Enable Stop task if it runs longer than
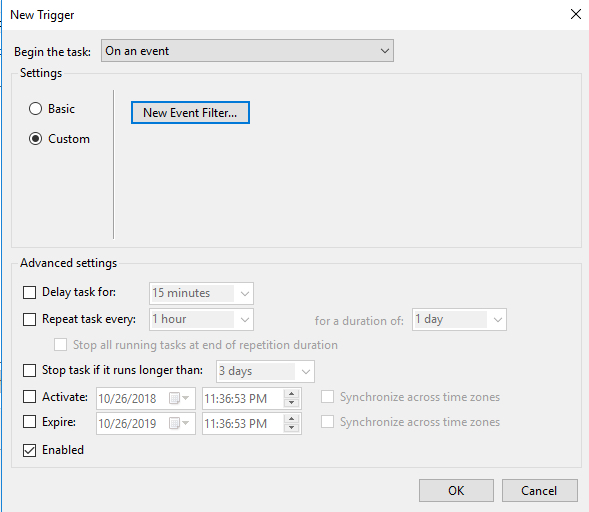Viewport: 589px width, 512px height. (29, 370)
